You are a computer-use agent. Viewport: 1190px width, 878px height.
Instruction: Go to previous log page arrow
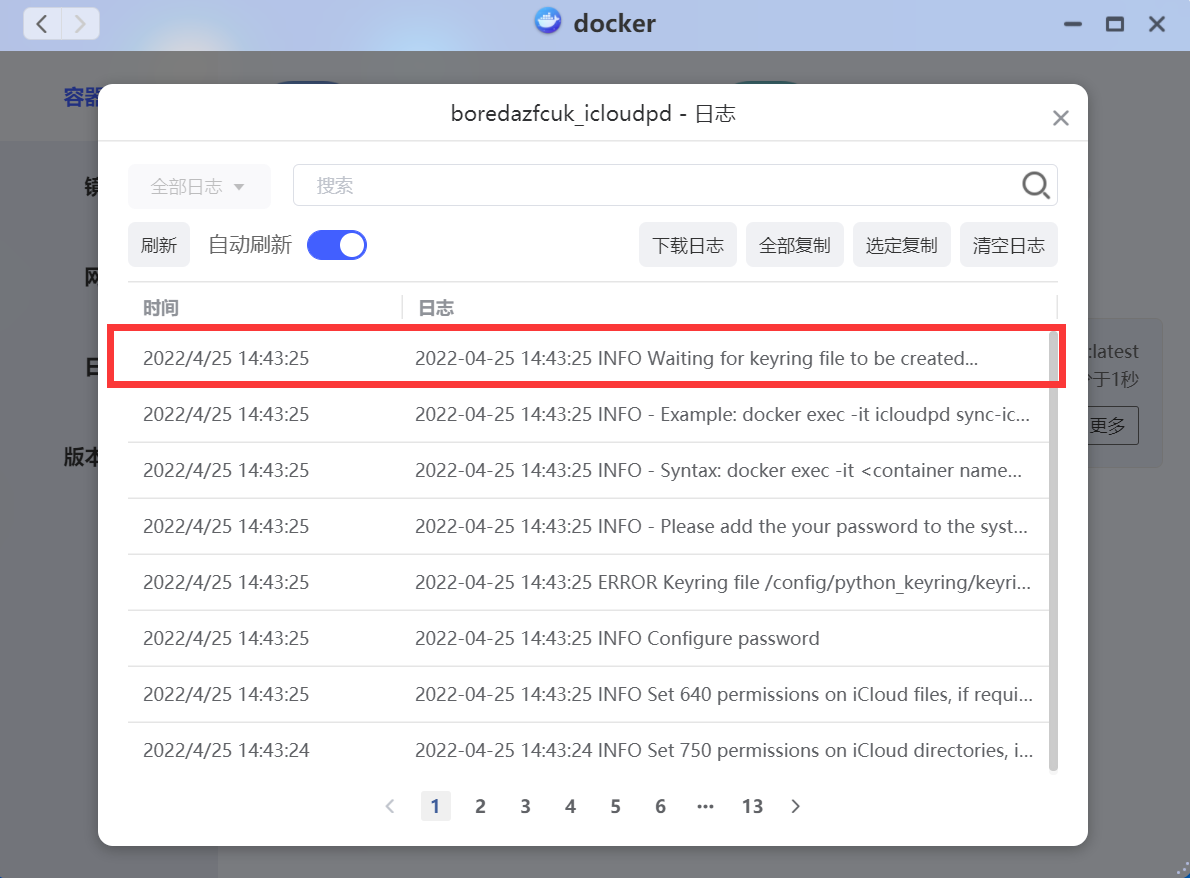(x=390, y=806)
